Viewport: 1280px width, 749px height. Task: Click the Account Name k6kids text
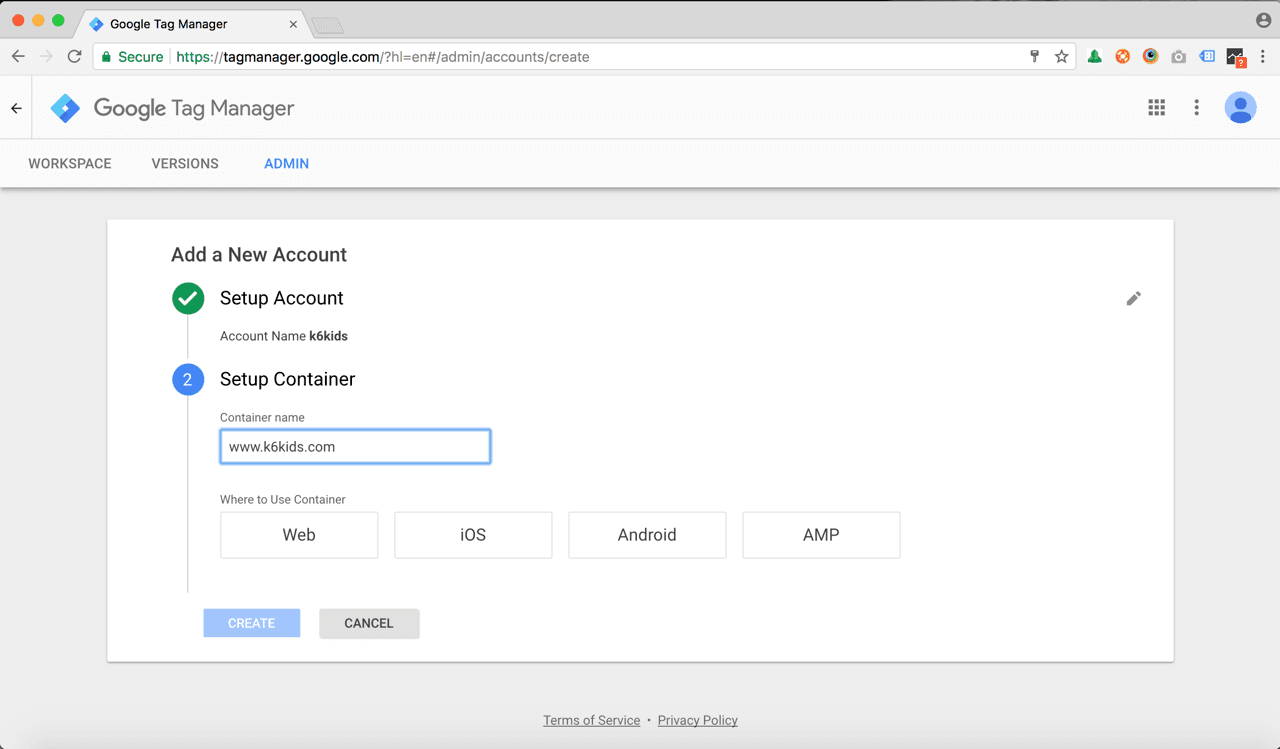coord(284,336)
